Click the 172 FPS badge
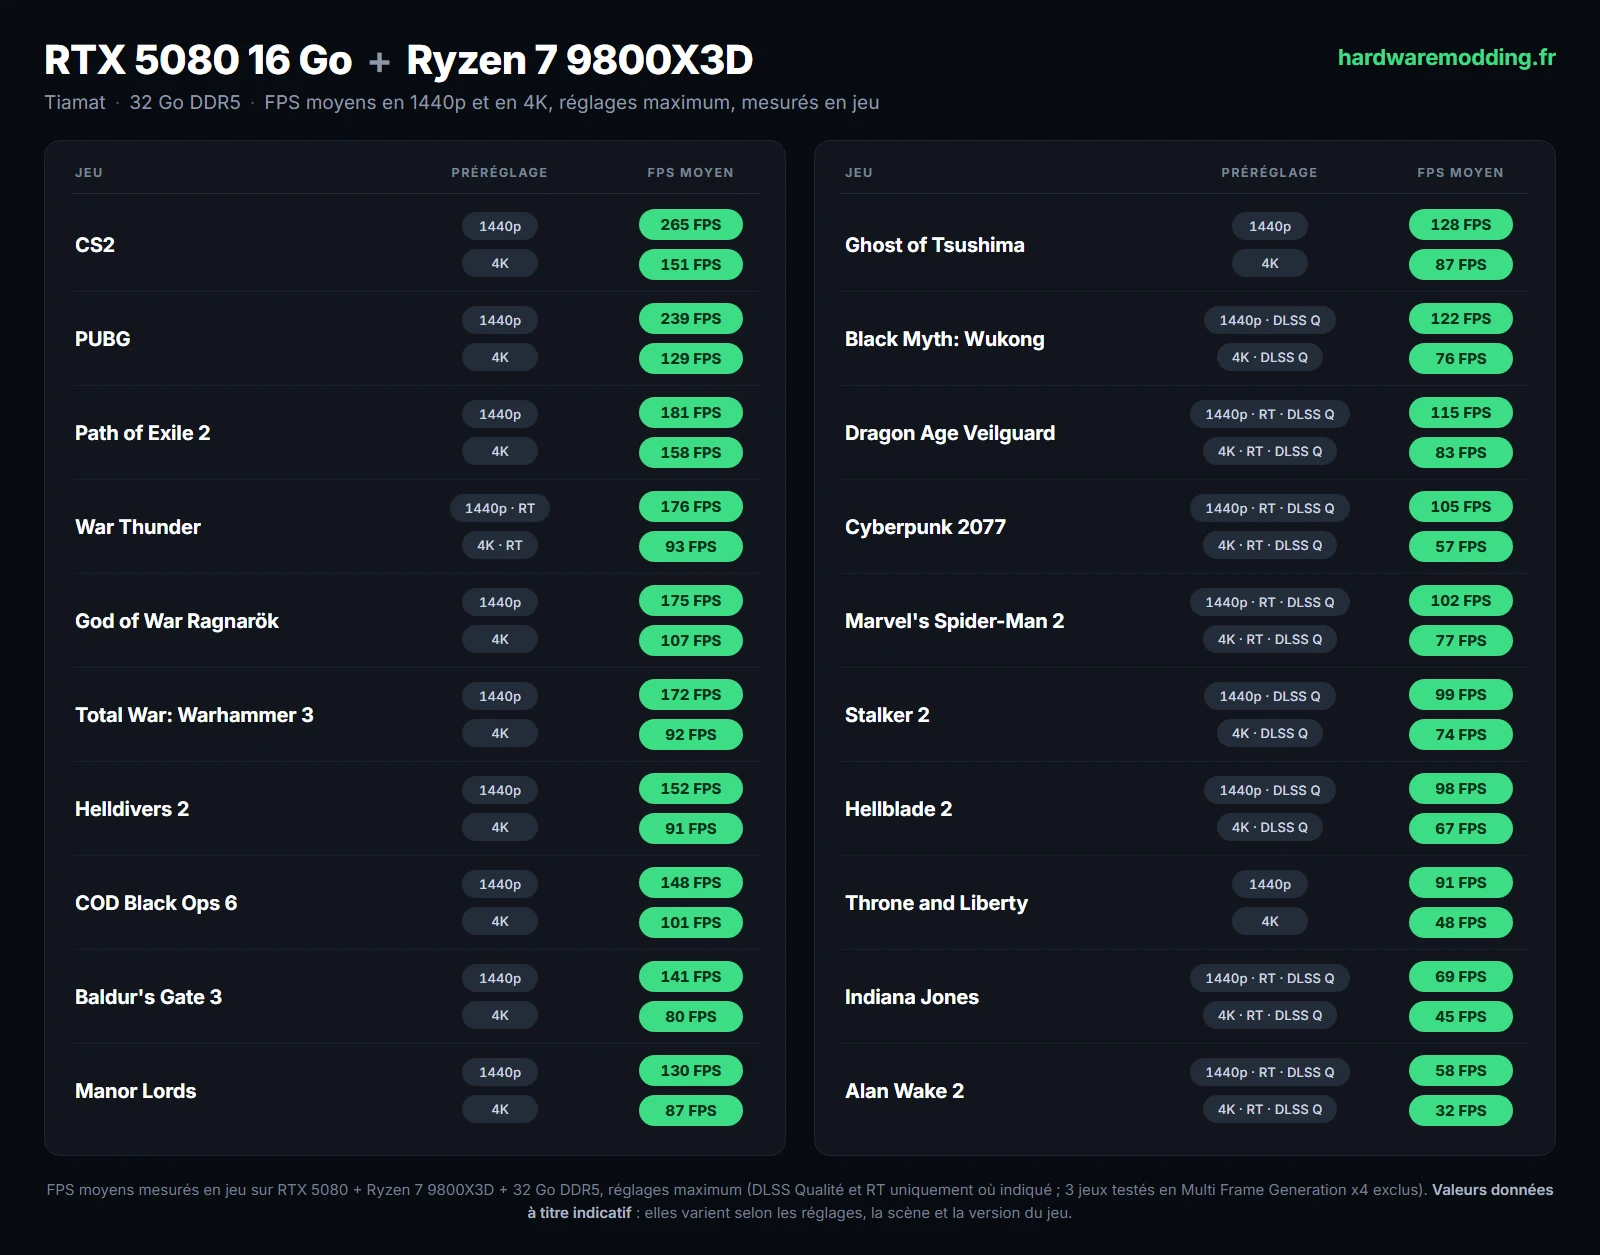Viewport: 1600px width, 1255px height. [691, 695]
